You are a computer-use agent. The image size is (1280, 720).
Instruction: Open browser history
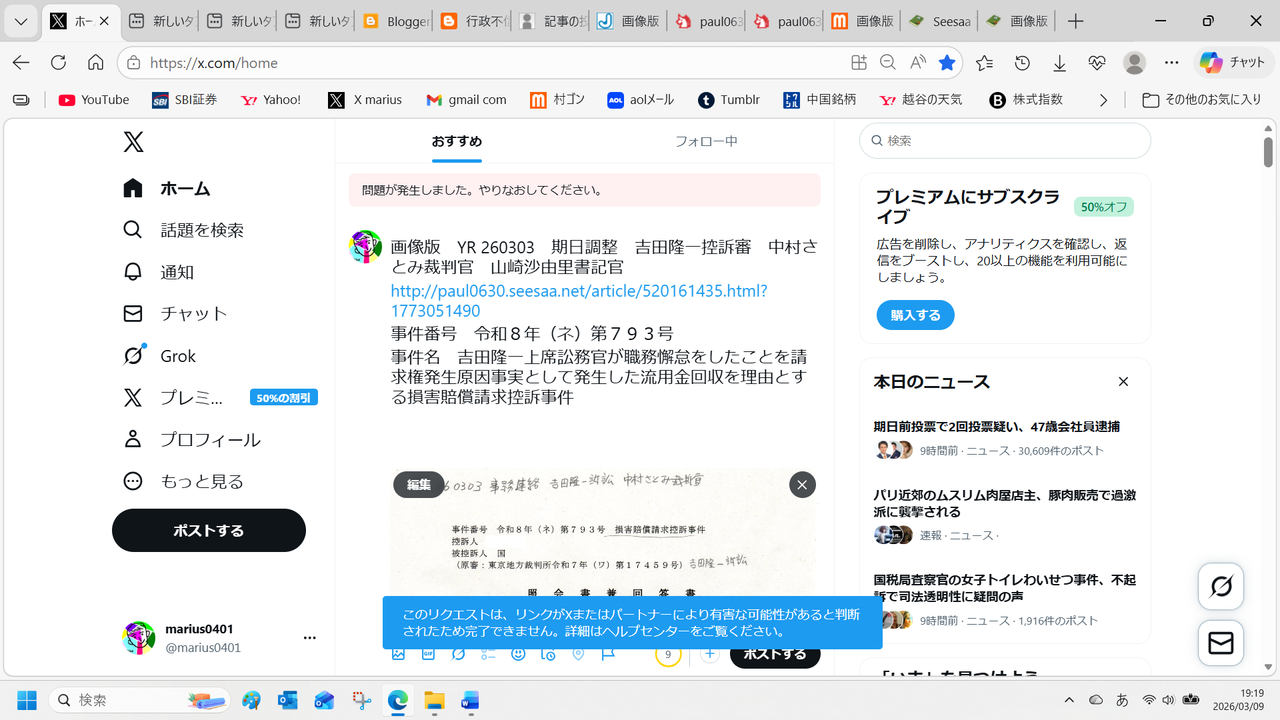click(1022, 62)
